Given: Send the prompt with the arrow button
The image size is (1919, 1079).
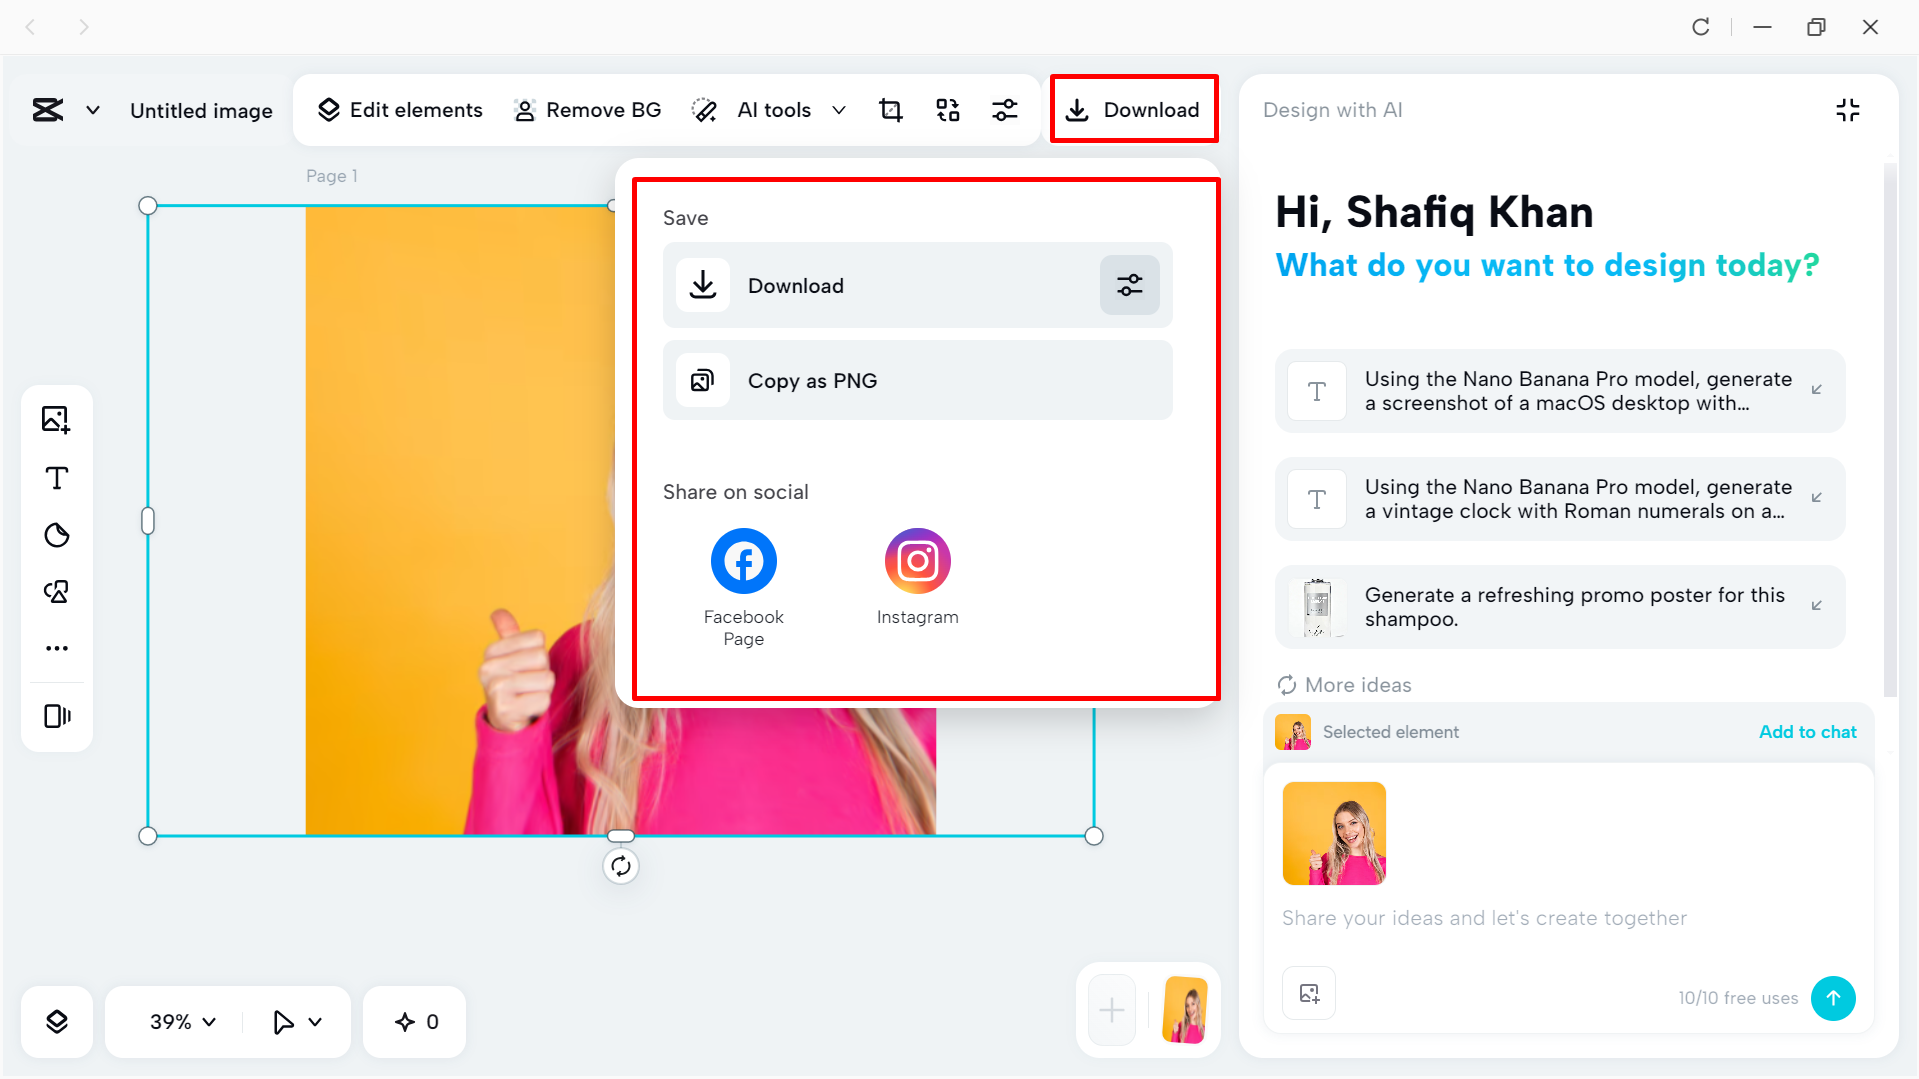Looking at the screenshot, I should point(1833,998).
